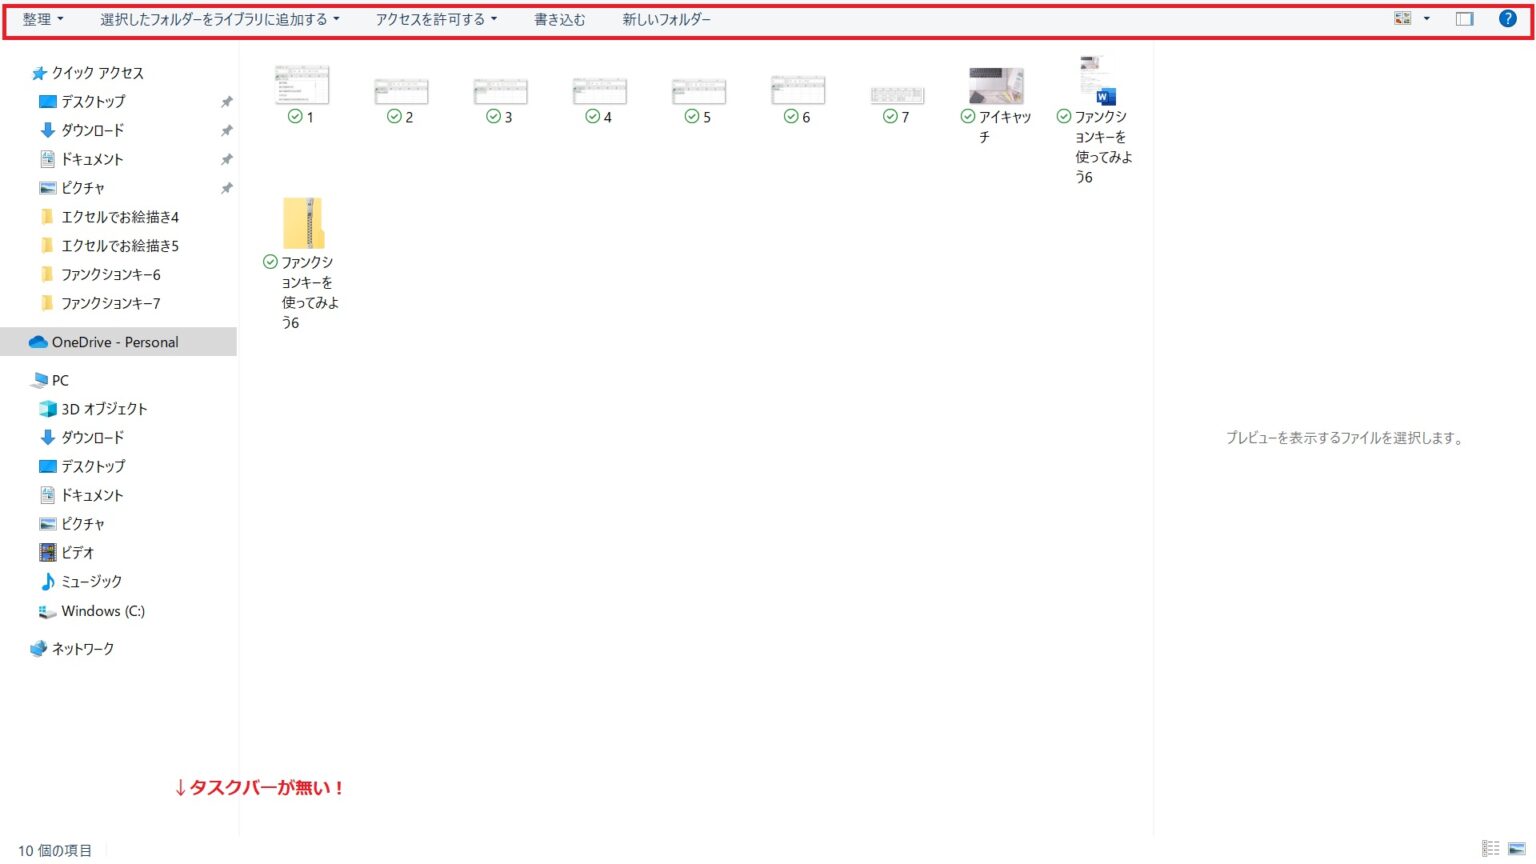Click the 書き込む toolbar button

pyautogui.click(x=559, y=19)
